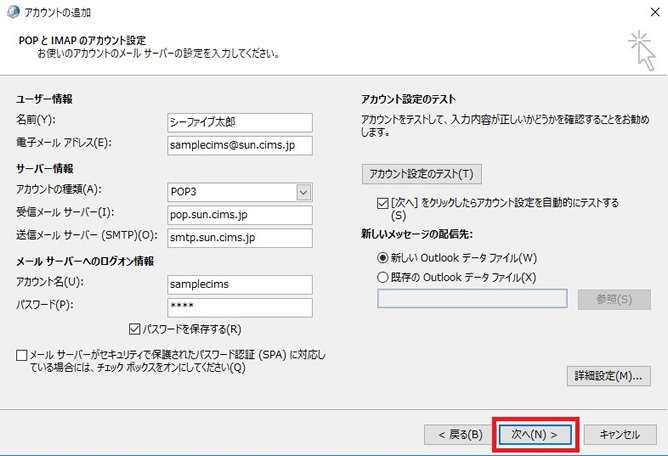Image resolution: width=668 pixels, height=456 pixels.
Task: Click the お使いのアカウント instruction subtitle text
Action: pos(158,54)
